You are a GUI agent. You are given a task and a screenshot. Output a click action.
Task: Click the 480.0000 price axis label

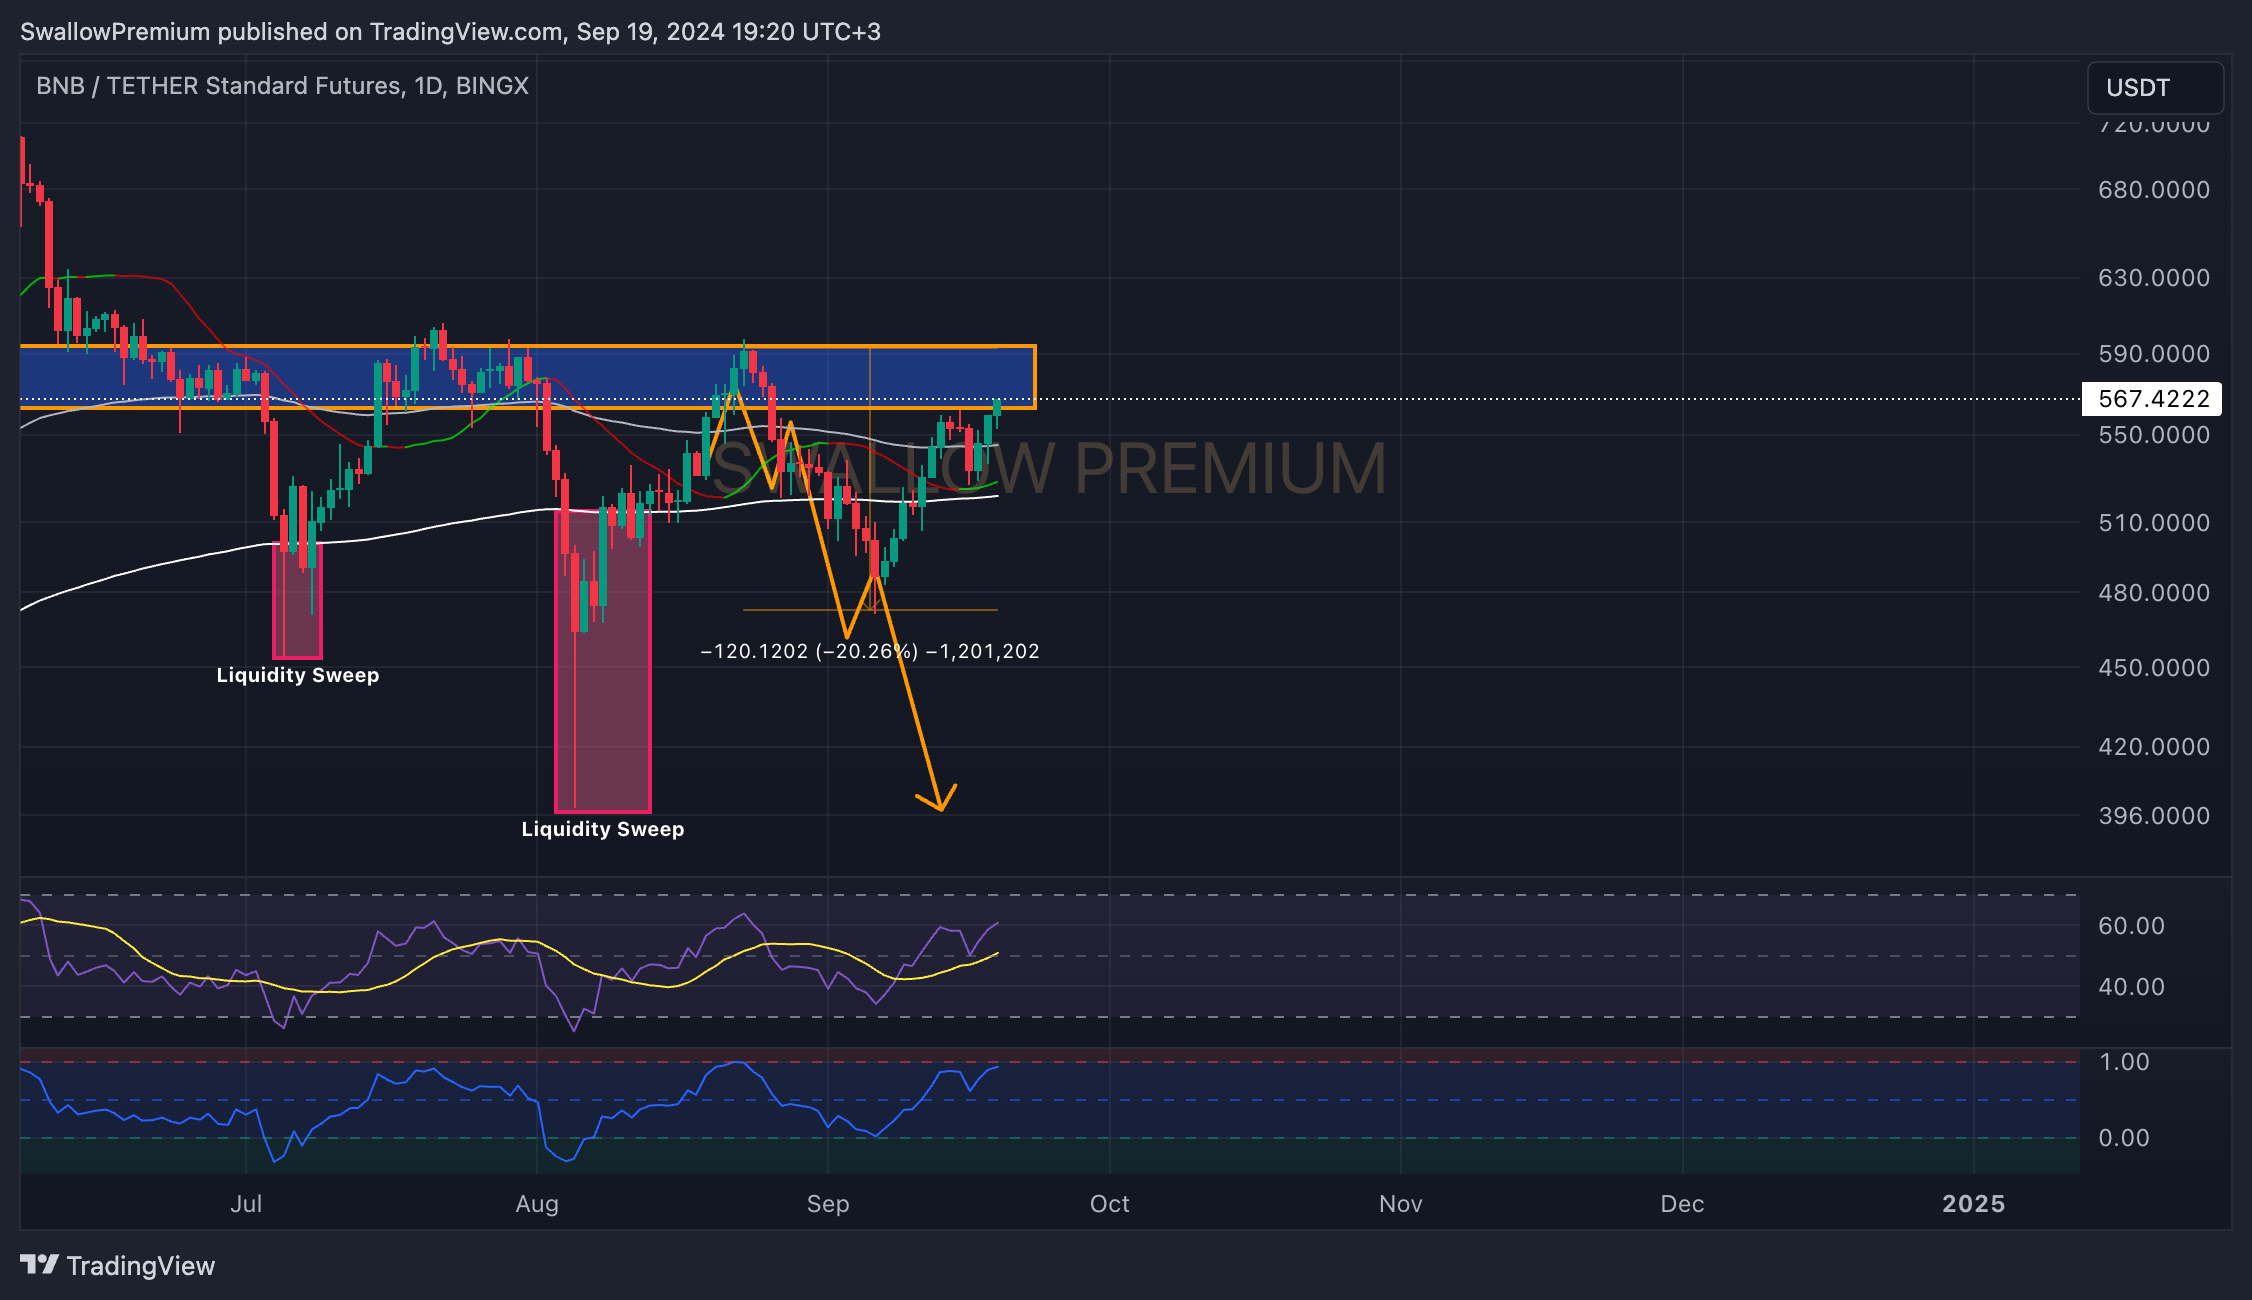coord(2154,593)
